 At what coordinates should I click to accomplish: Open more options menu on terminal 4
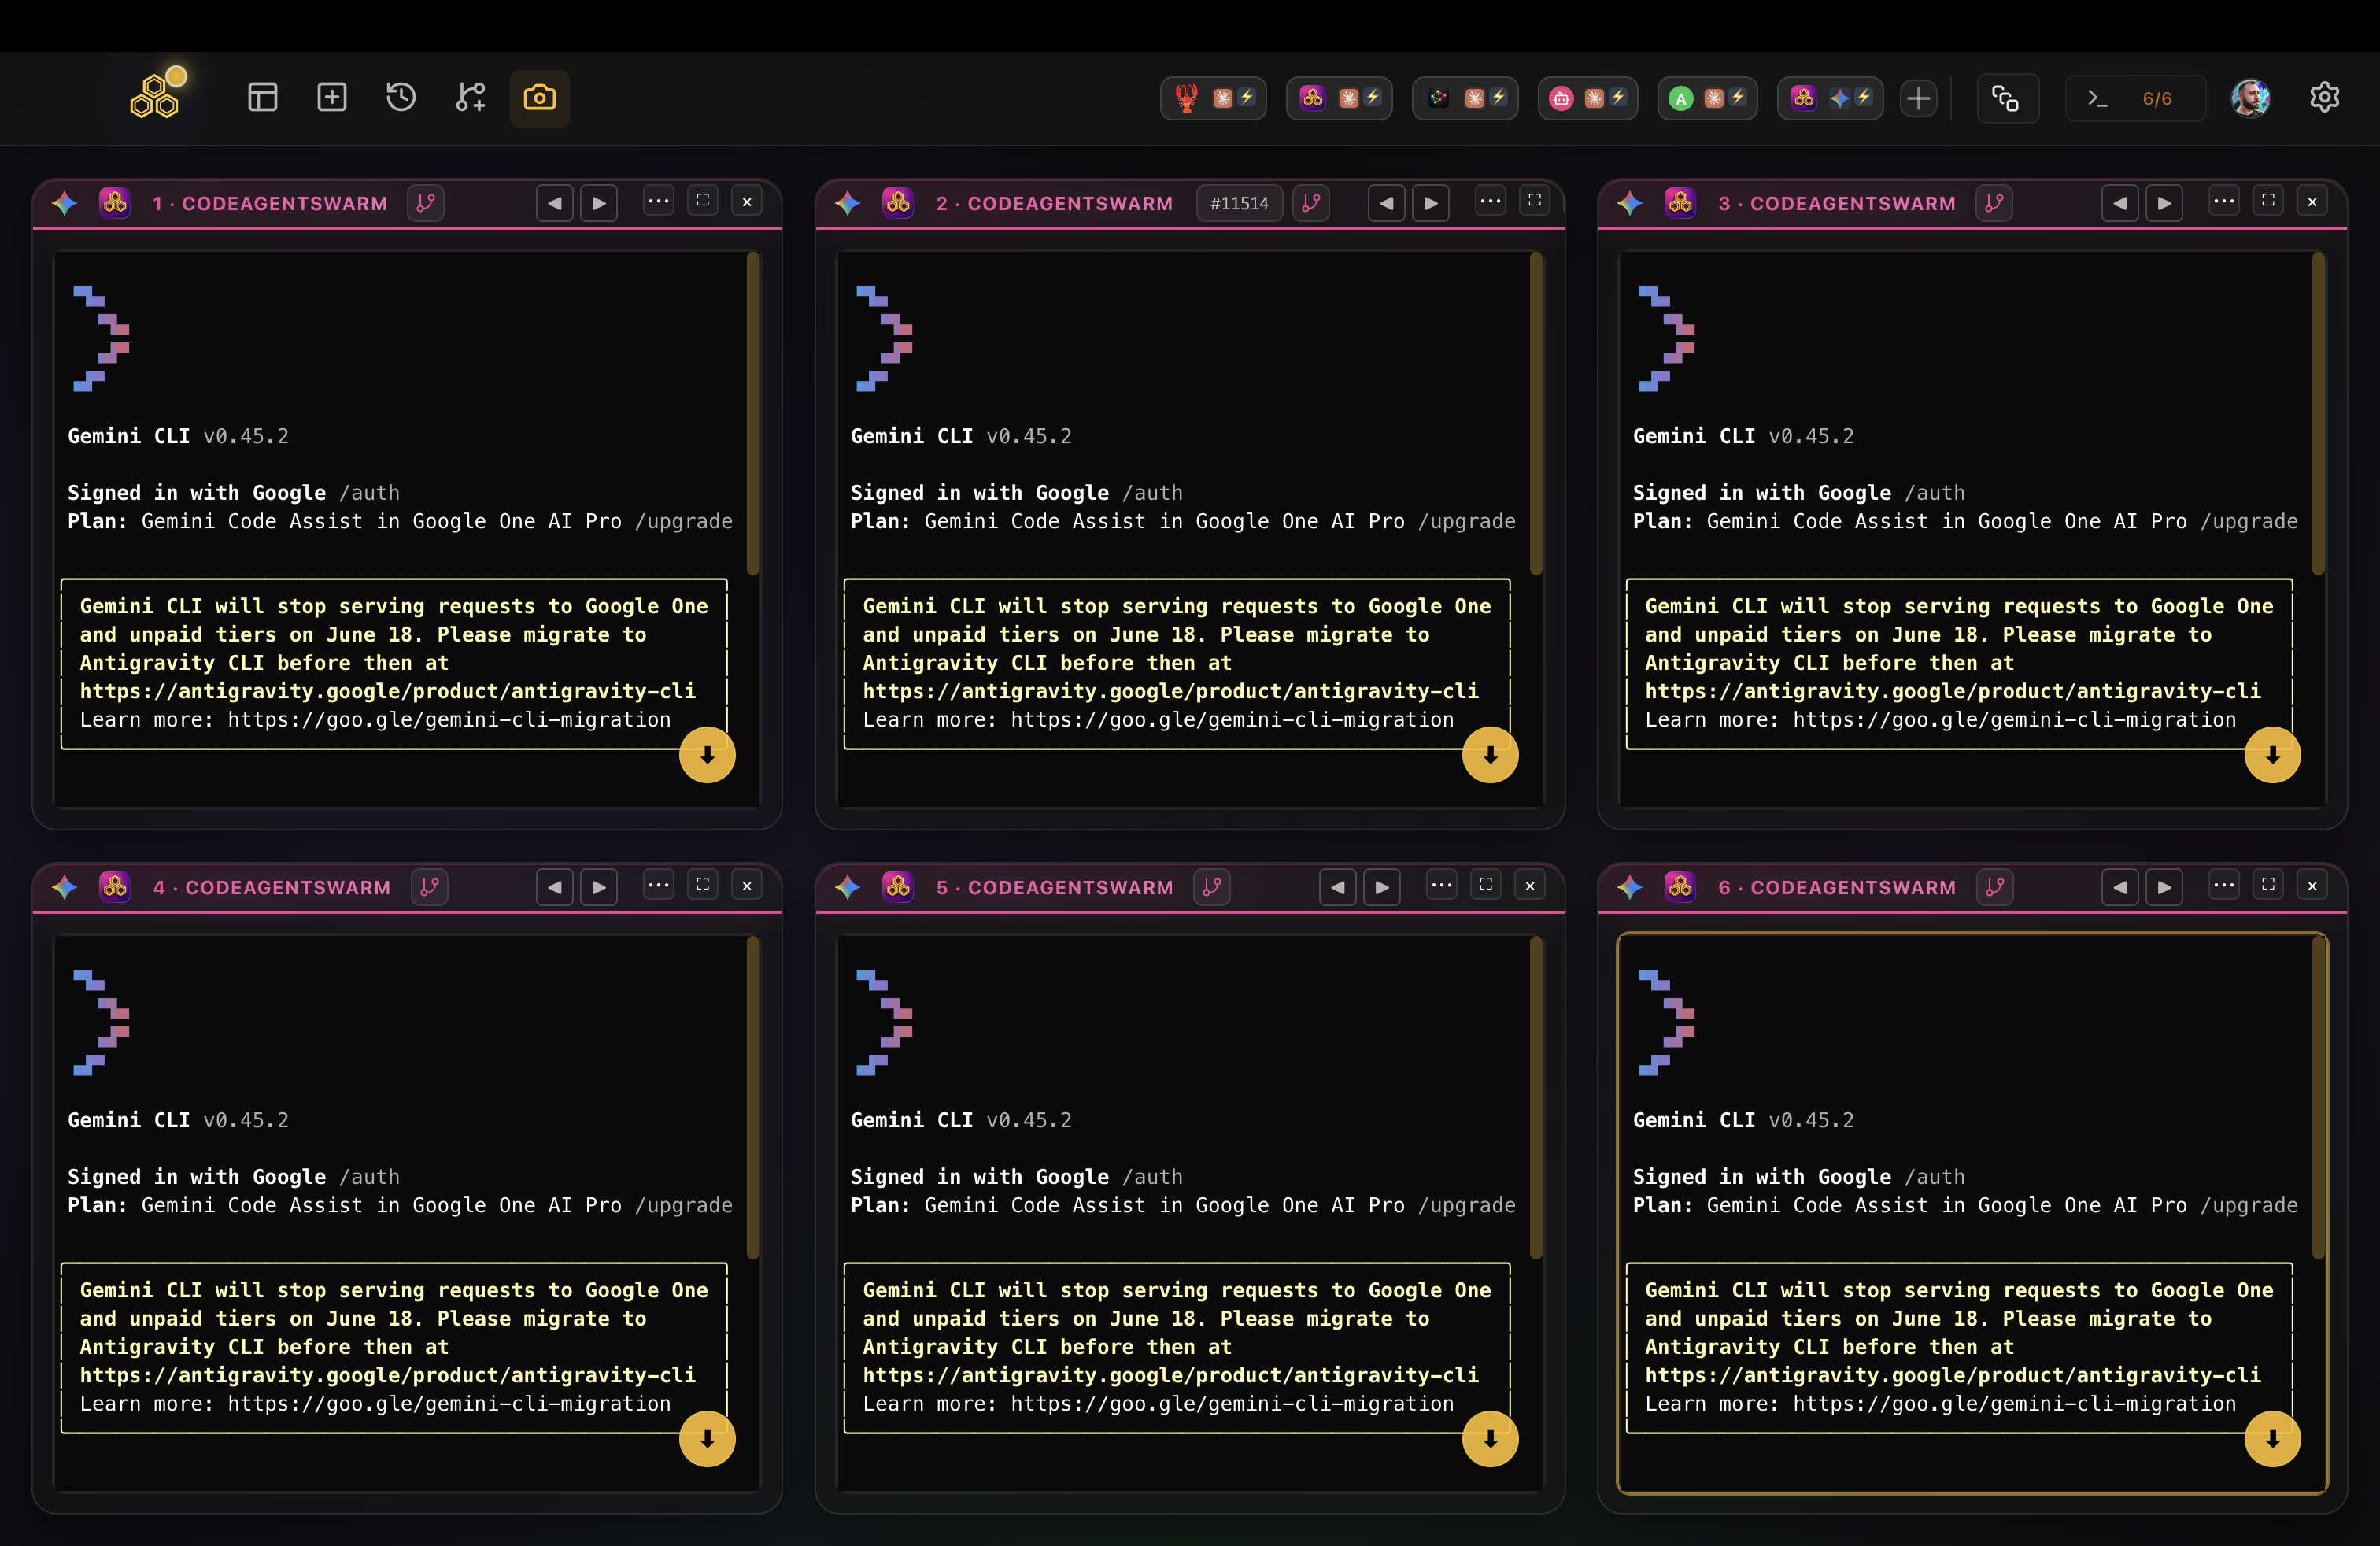[658, 885]
